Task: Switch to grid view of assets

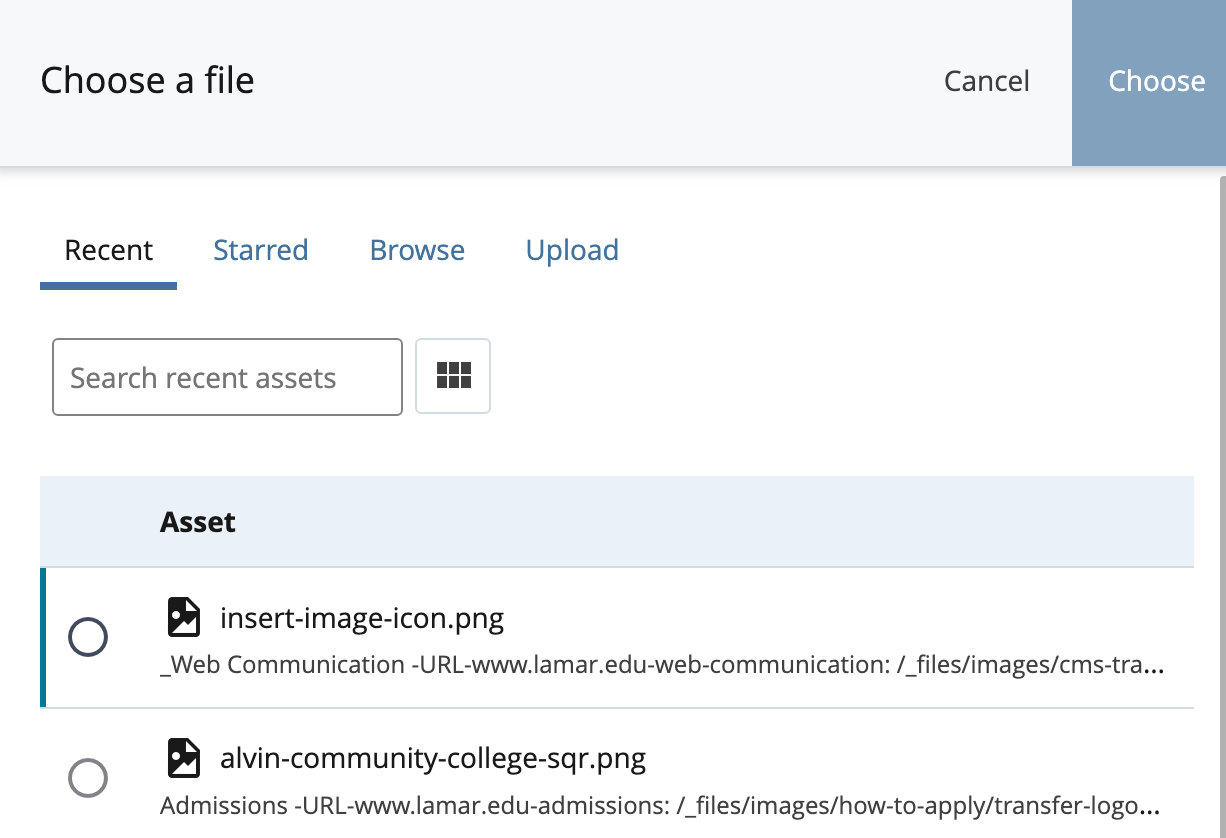Action: coord(453,376)
